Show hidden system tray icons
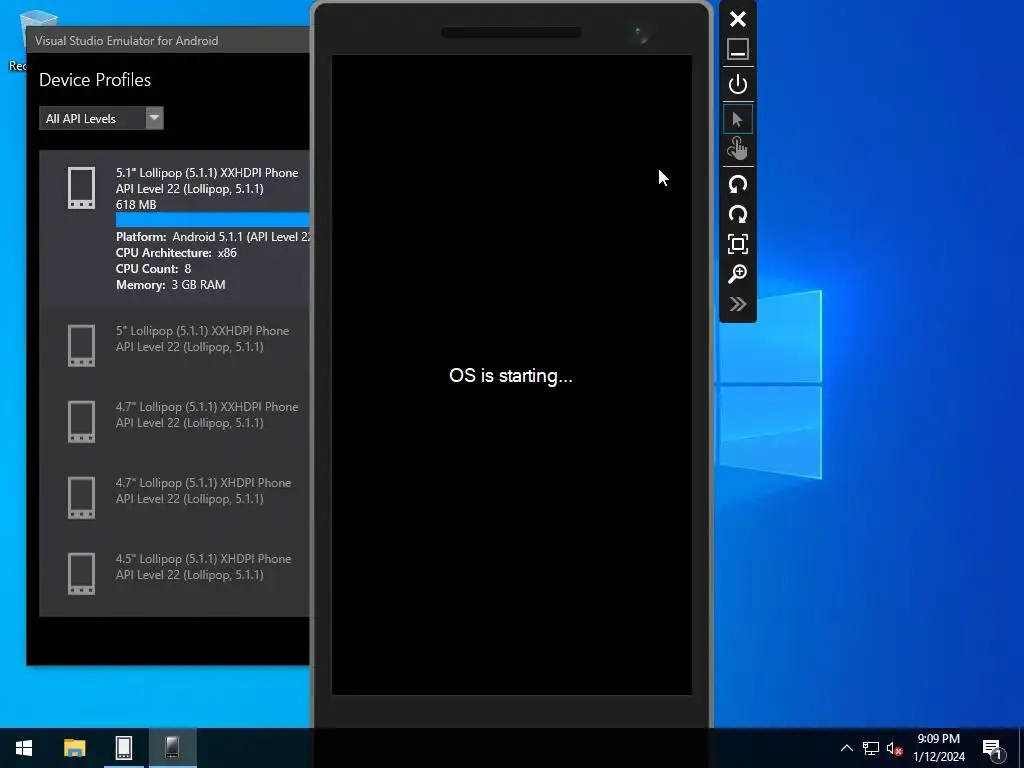This screenshot has width=1024, height=768. [846, 748]
